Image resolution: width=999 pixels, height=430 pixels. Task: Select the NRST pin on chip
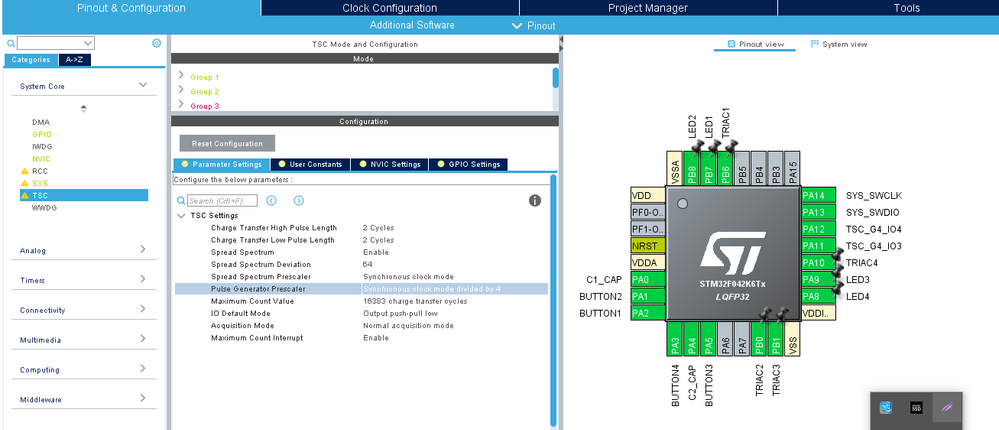click(x=647, y=246)
